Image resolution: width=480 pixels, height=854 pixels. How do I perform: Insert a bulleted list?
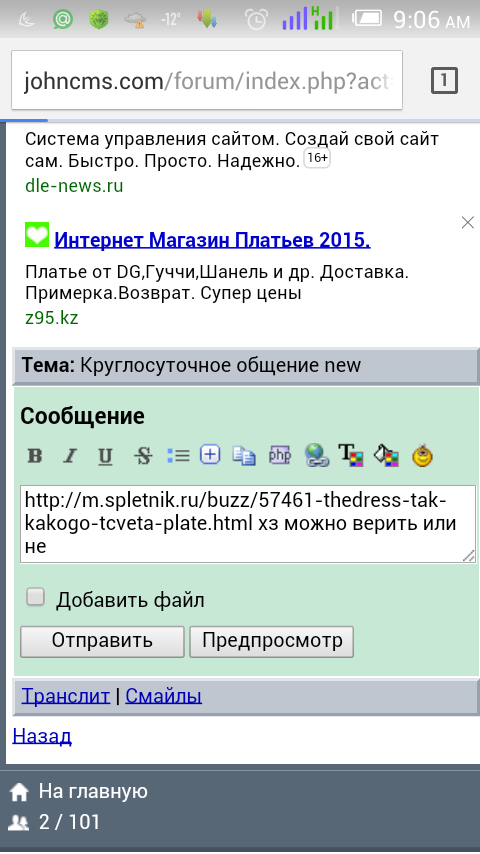tap(178, 455)
